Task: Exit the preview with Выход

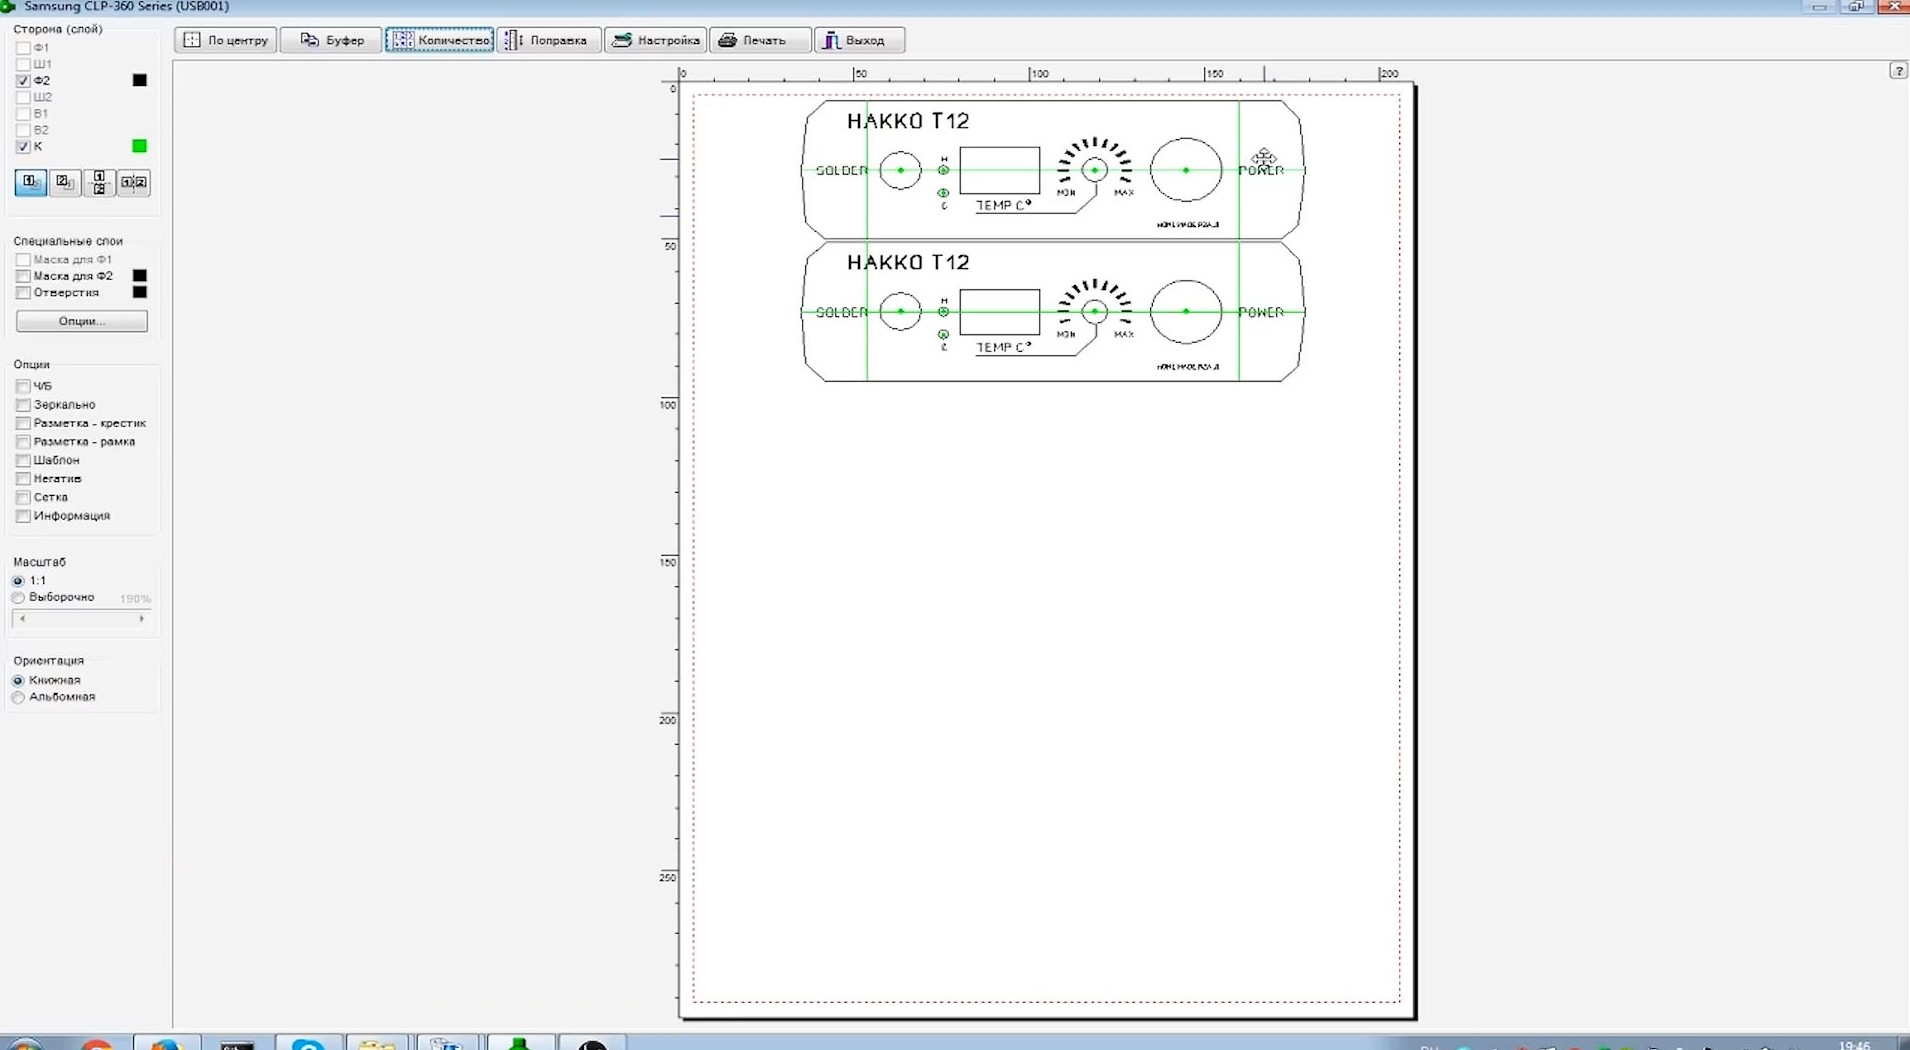Action: coord(859,40)
